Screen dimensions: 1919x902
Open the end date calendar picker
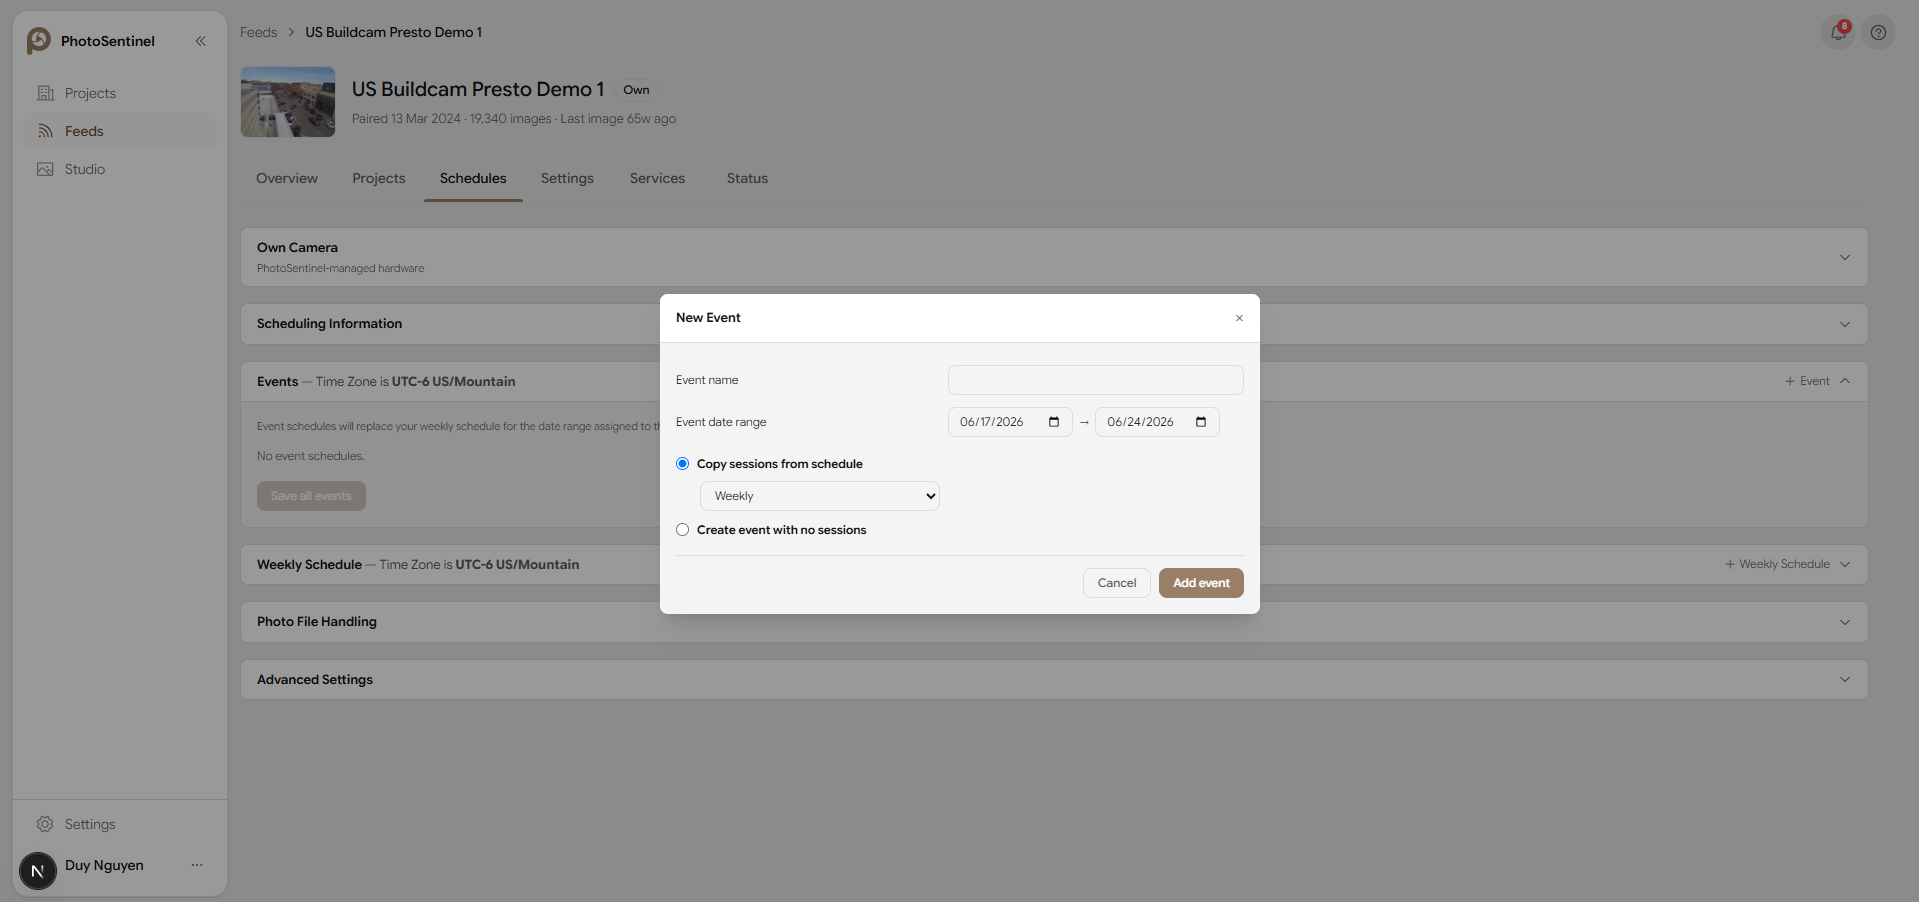click(x=1201, y=422)
